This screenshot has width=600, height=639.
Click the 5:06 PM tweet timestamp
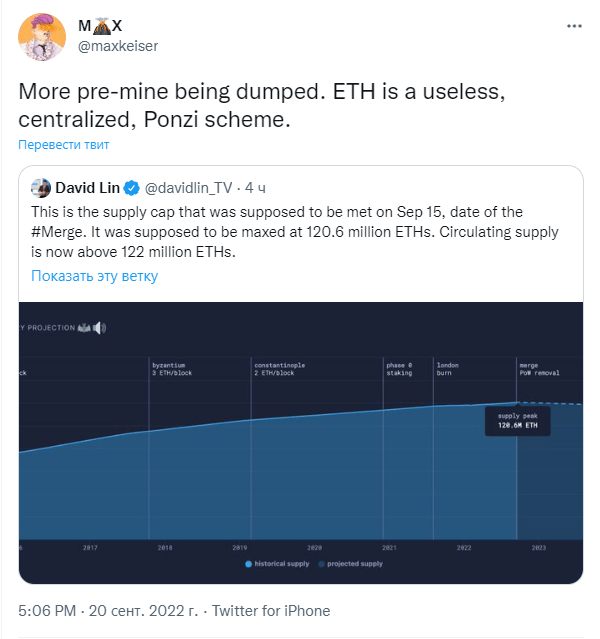point(47,611)
